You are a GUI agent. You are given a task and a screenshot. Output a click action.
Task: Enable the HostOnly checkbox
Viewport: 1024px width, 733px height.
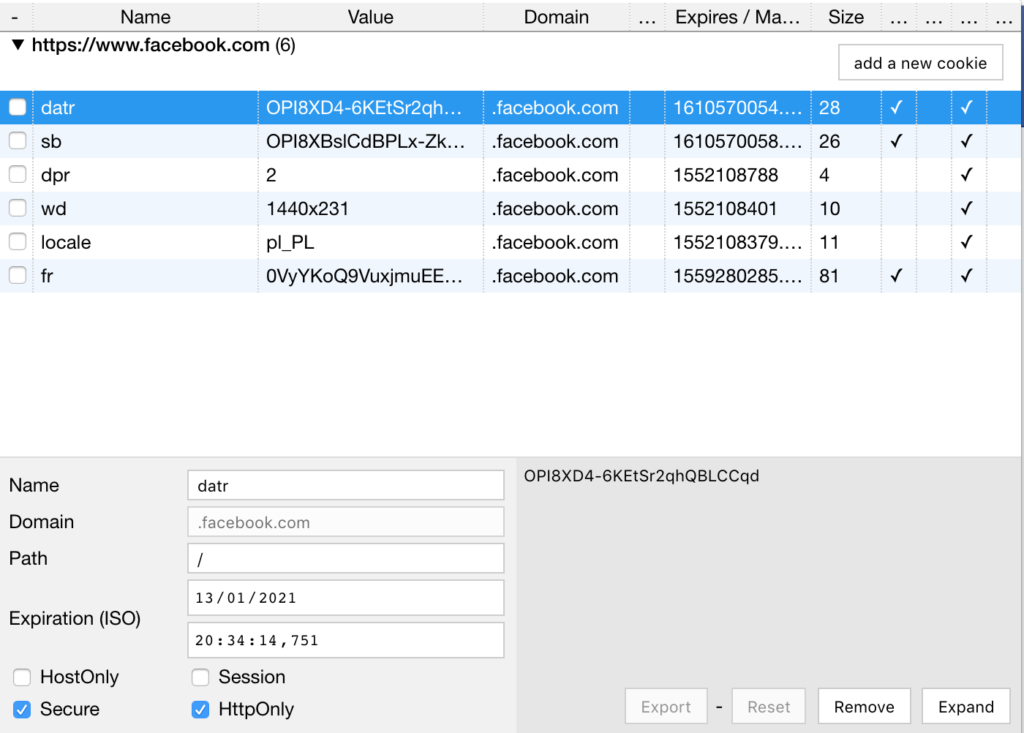point(22,677)
